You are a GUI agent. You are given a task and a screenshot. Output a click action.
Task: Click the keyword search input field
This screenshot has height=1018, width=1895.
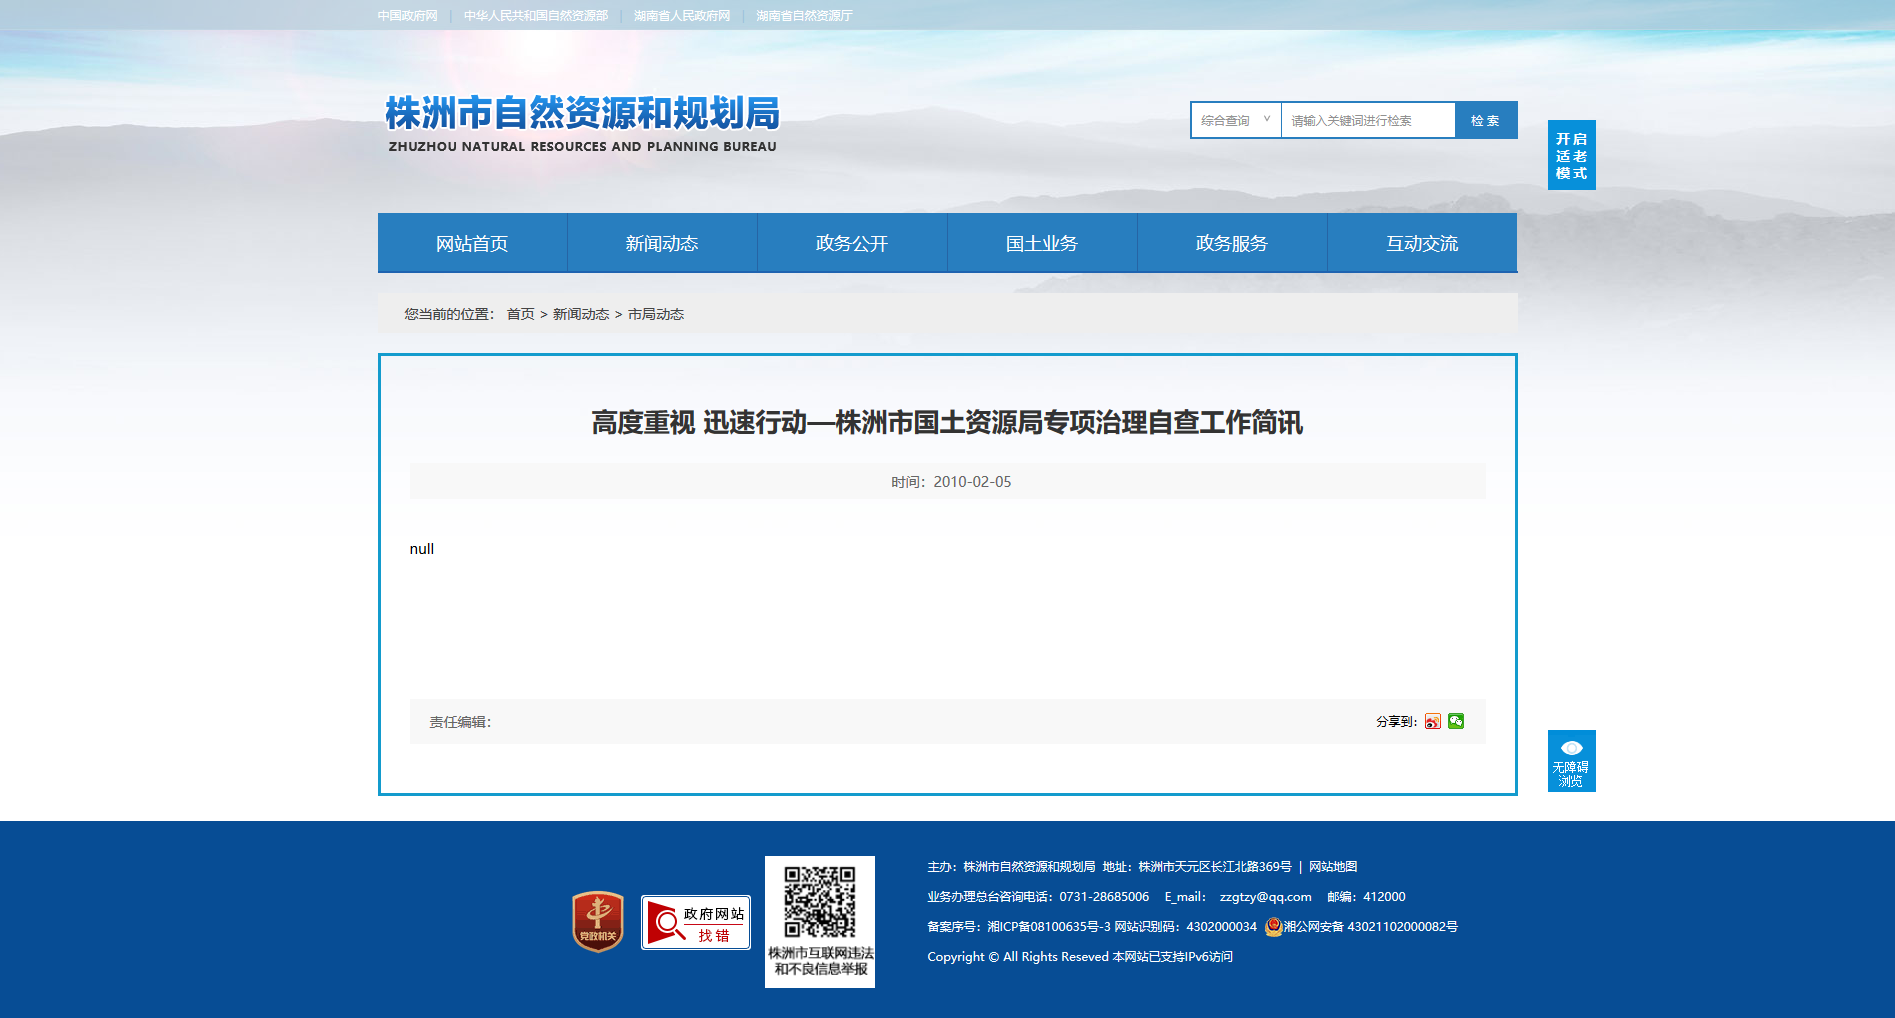1367,120
